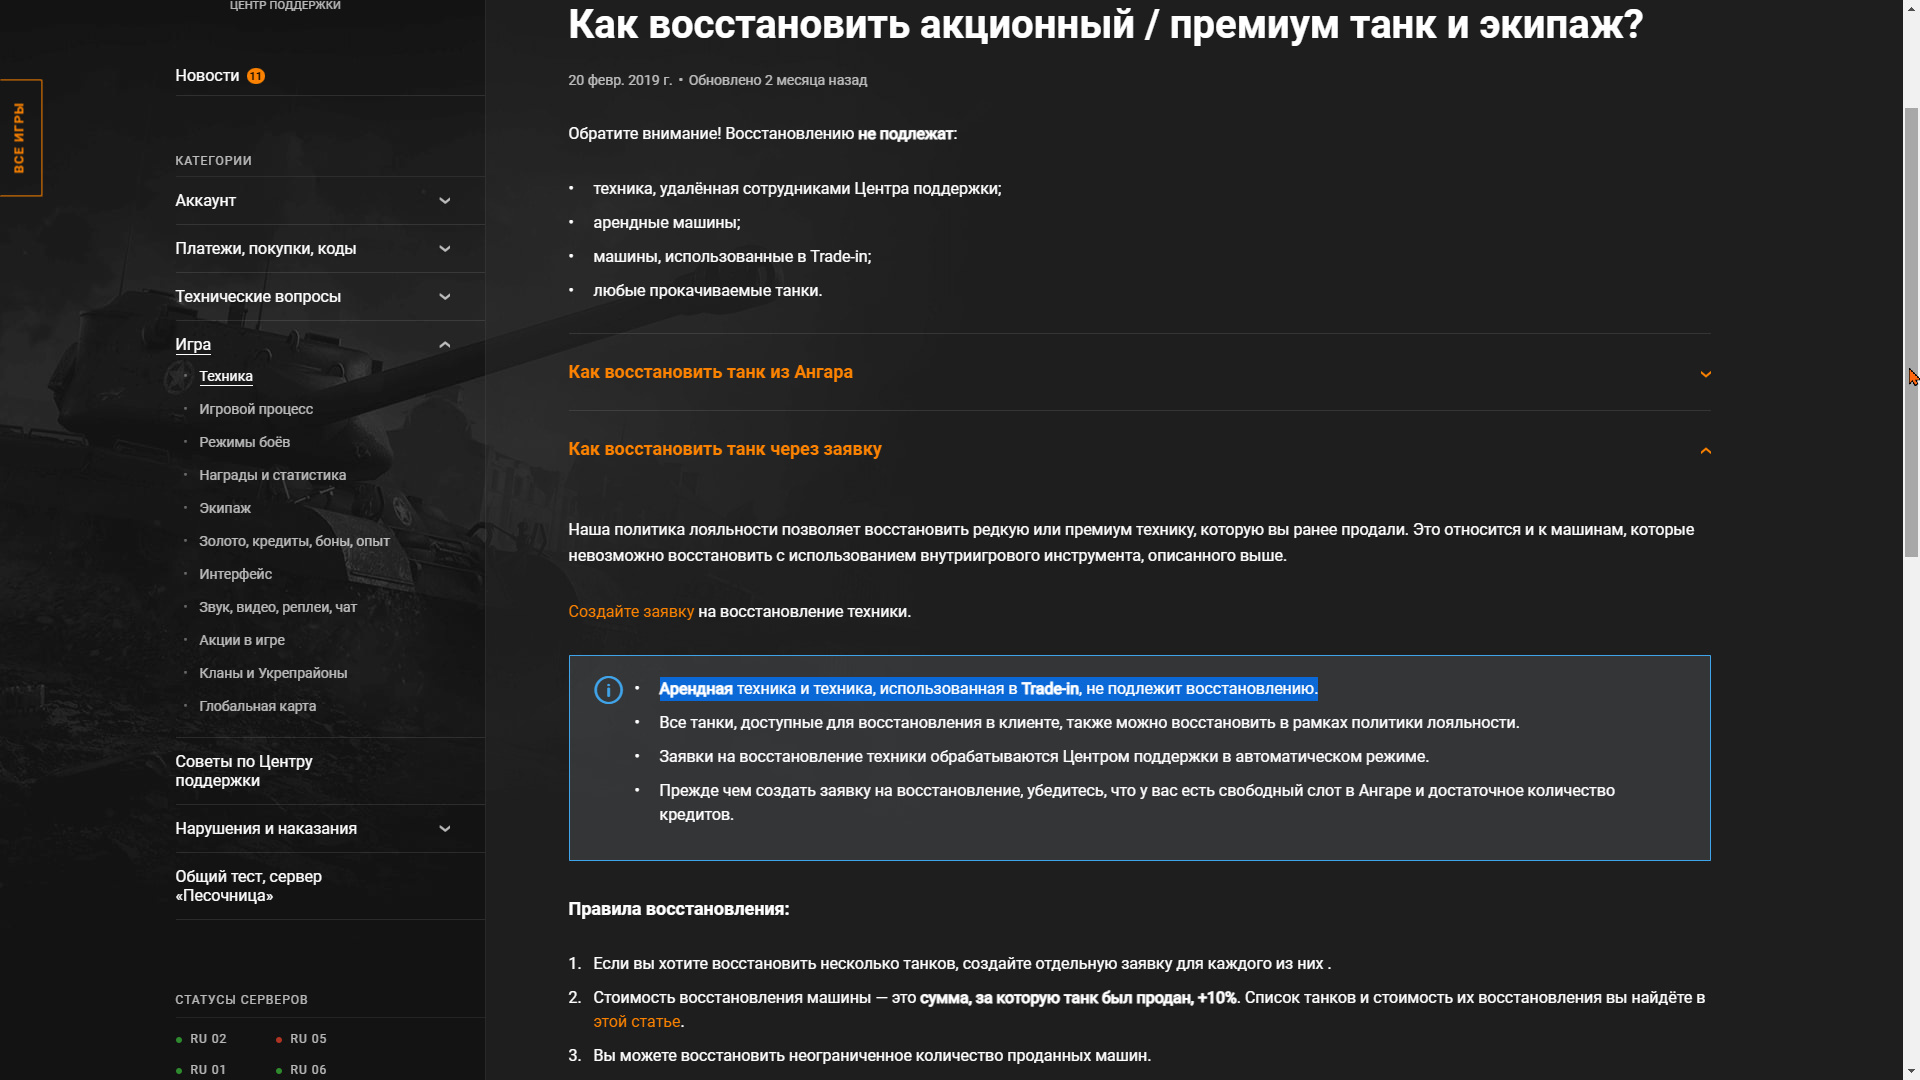Expand the Платежи, покупки, коды category chevron
This screenshot has height=1080, width=1920.
[x=445, y=249]
